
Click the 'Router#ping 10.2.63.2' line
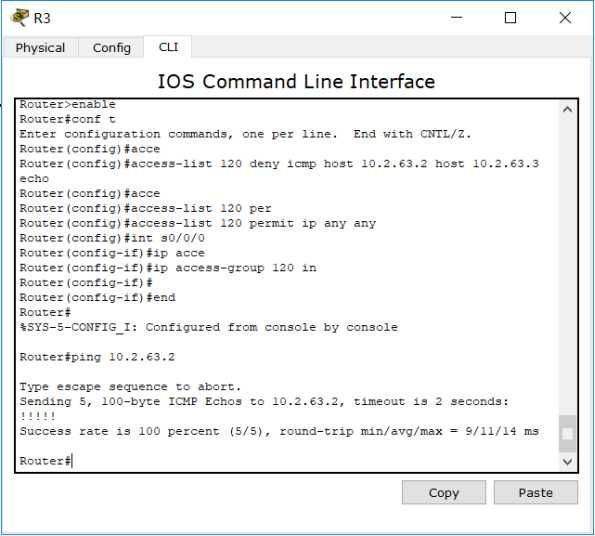pos(97,357)
